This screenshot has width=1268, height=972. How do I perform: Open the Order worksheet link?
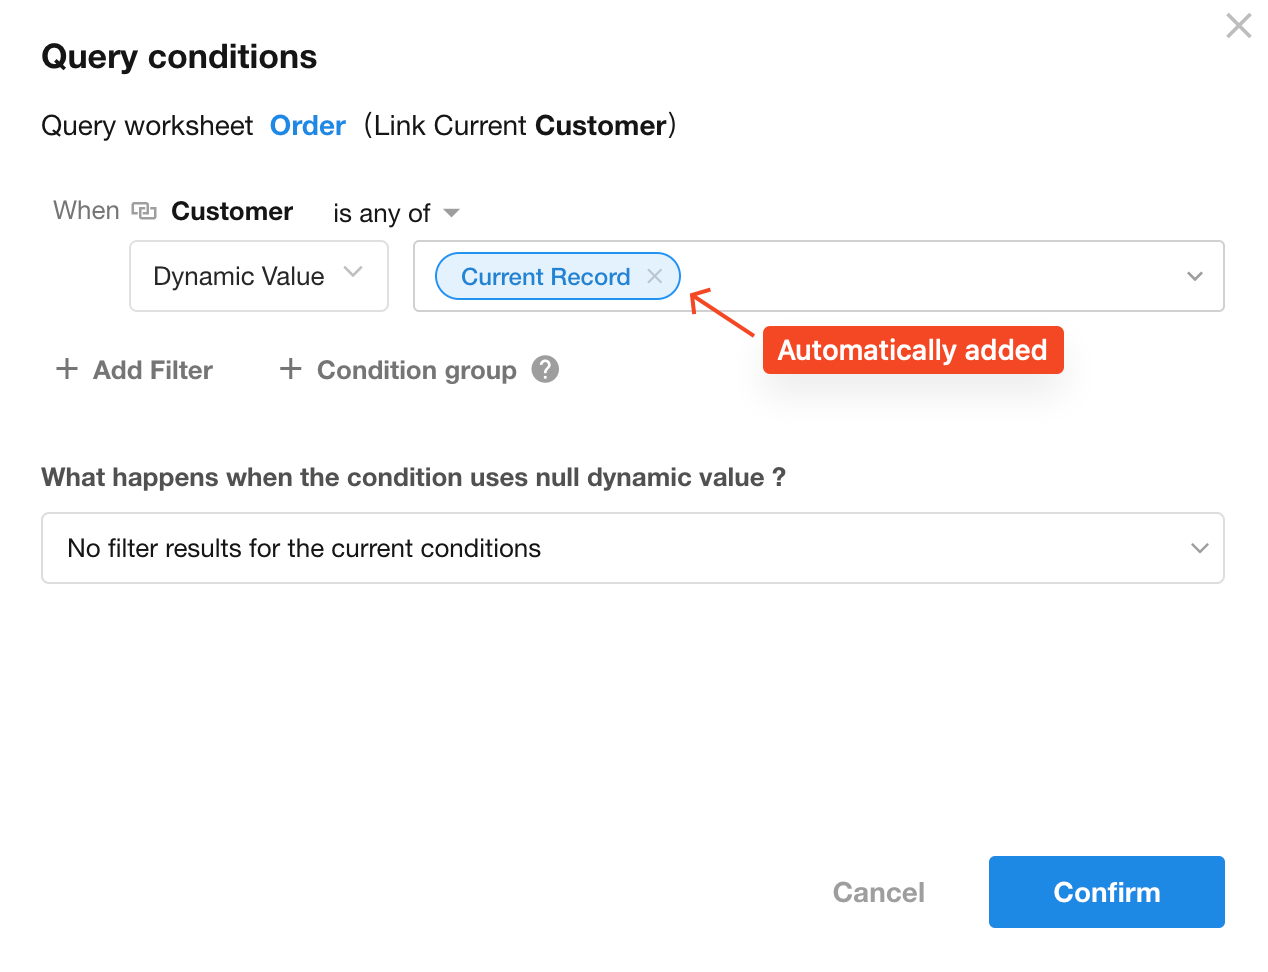click(x=308, y=126)
